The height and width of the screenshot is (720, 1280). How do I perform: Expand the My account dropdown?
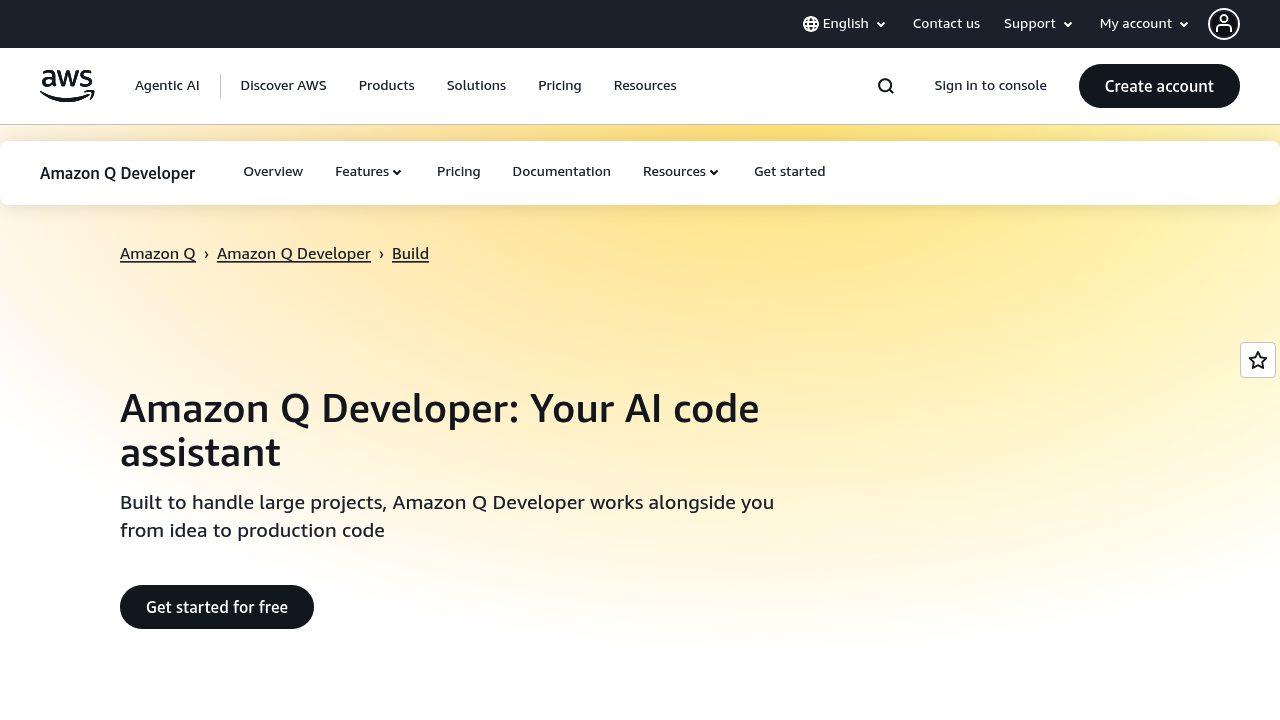coord(1142,23)
